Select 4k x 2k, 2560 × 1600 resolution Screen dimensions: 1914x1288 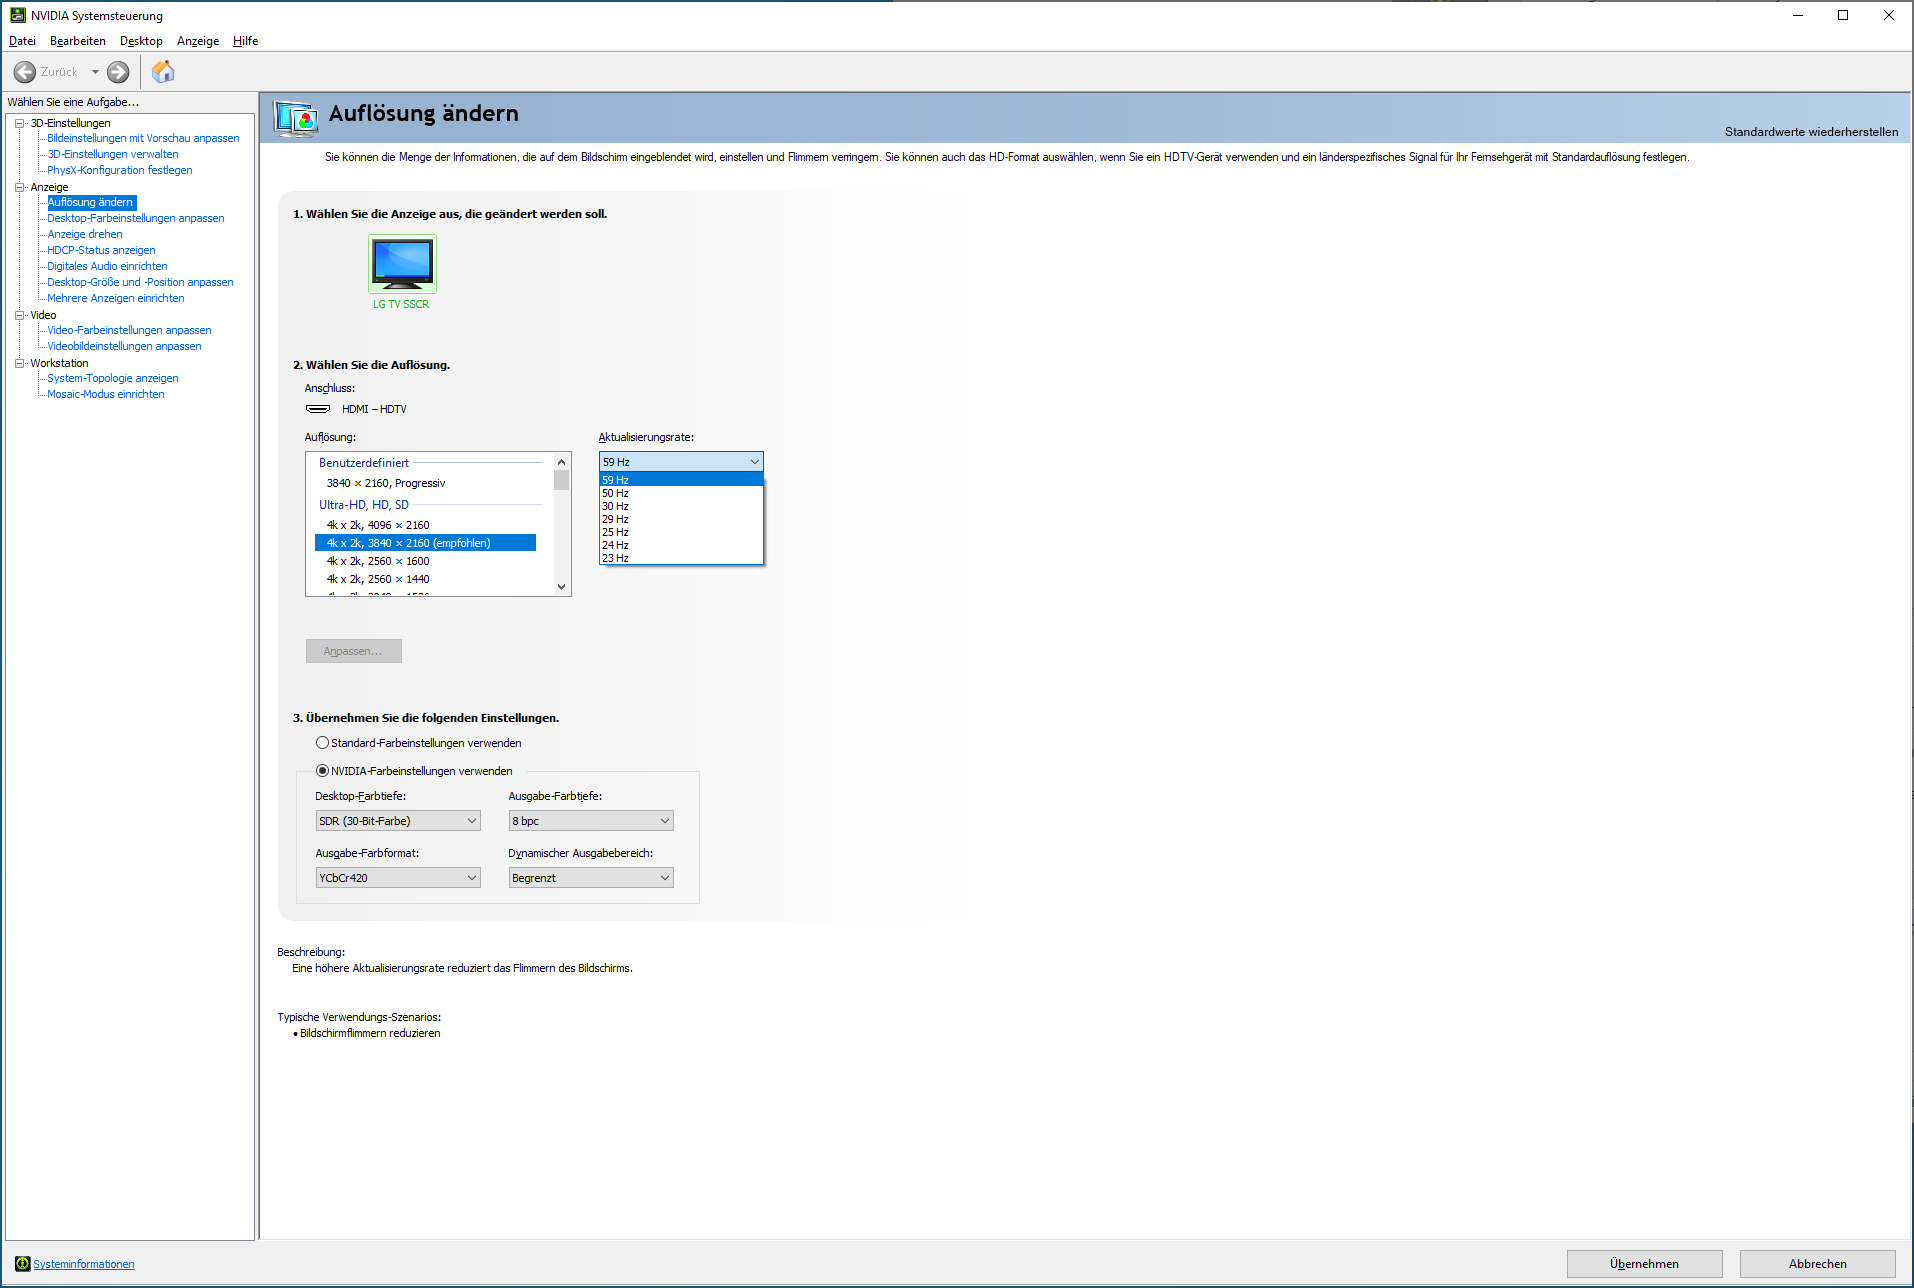tap(378, 561)
